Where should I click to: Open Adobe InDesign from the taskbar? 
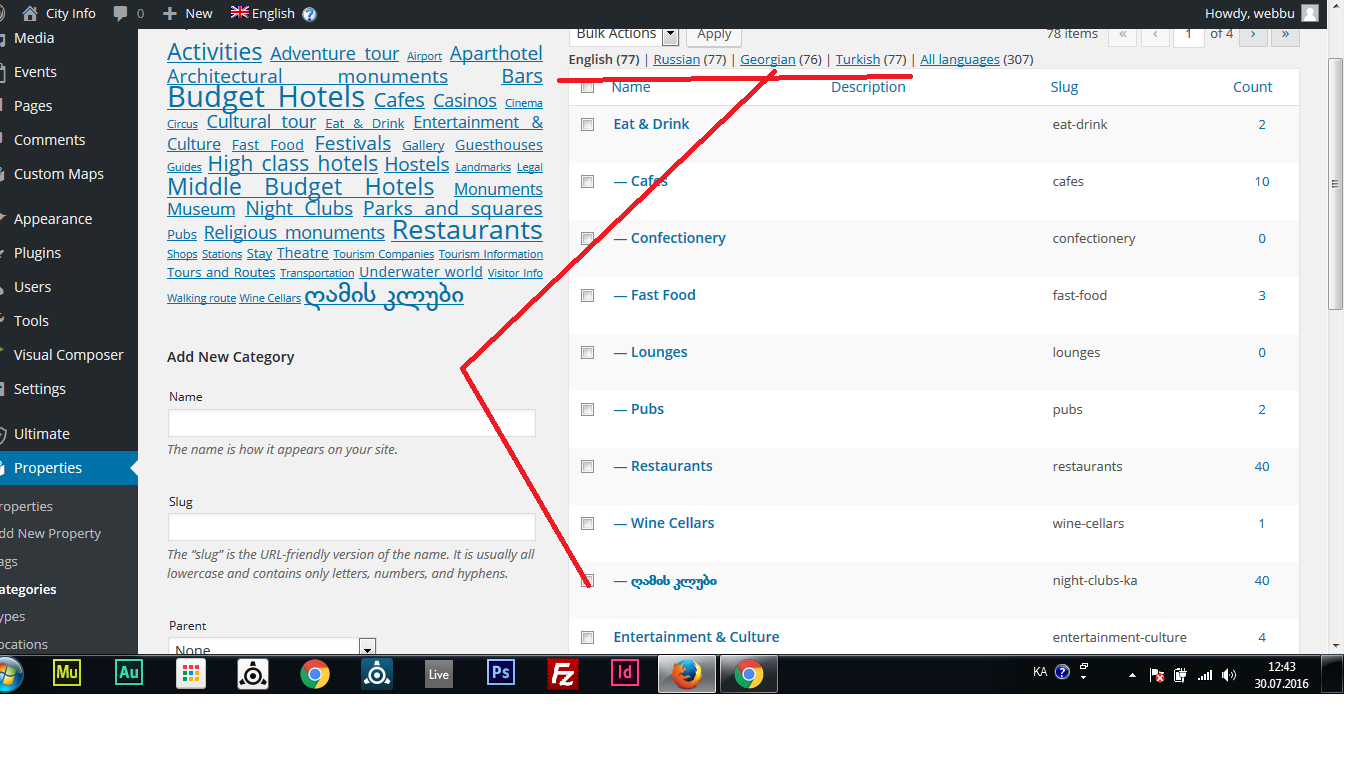625,674
